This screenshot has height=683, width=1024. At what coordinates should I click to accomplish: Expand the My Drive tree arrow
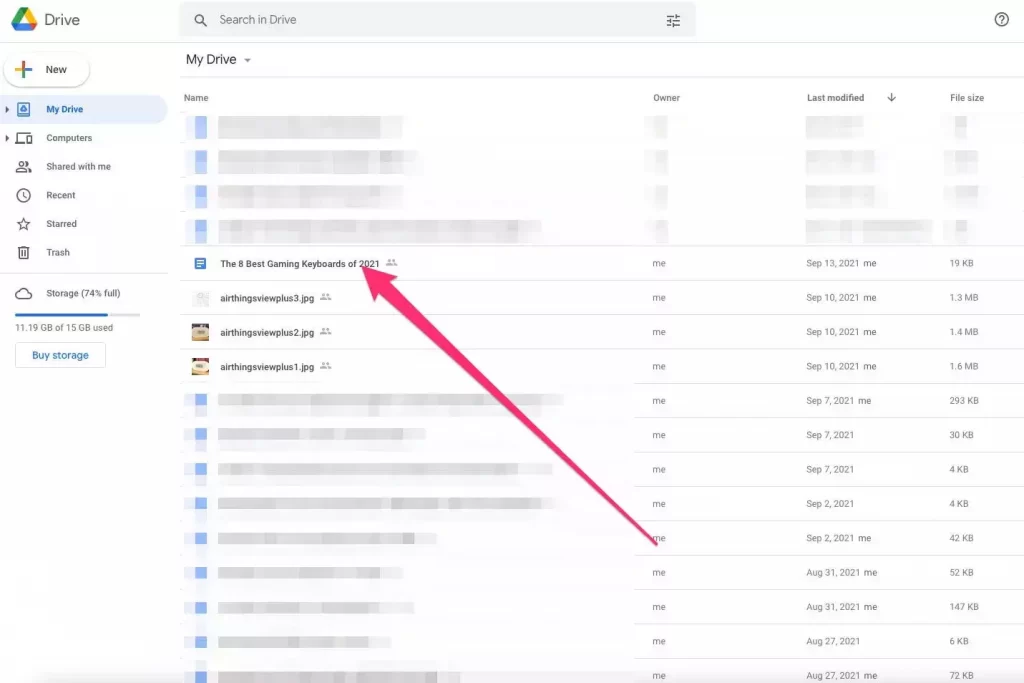point(7,110)
